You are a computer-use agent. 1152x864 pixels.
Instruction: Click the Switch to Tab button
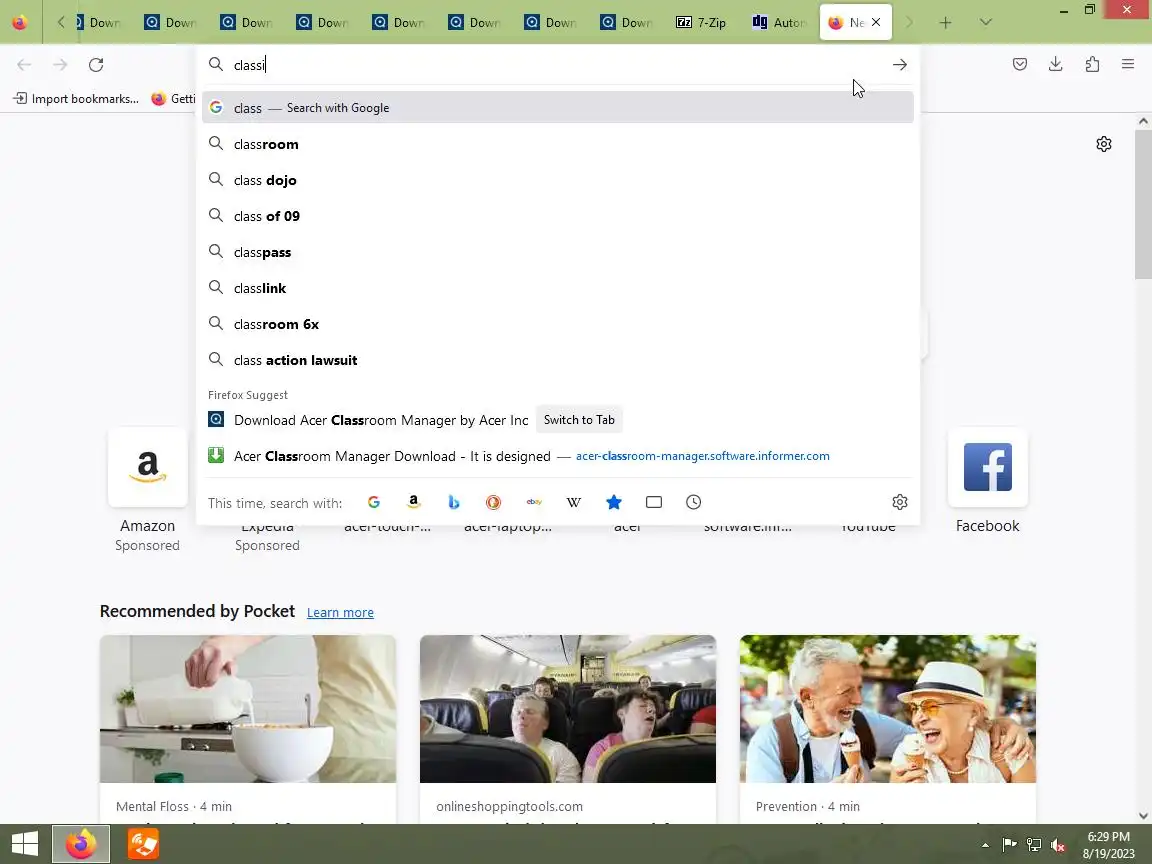(579, 420)
